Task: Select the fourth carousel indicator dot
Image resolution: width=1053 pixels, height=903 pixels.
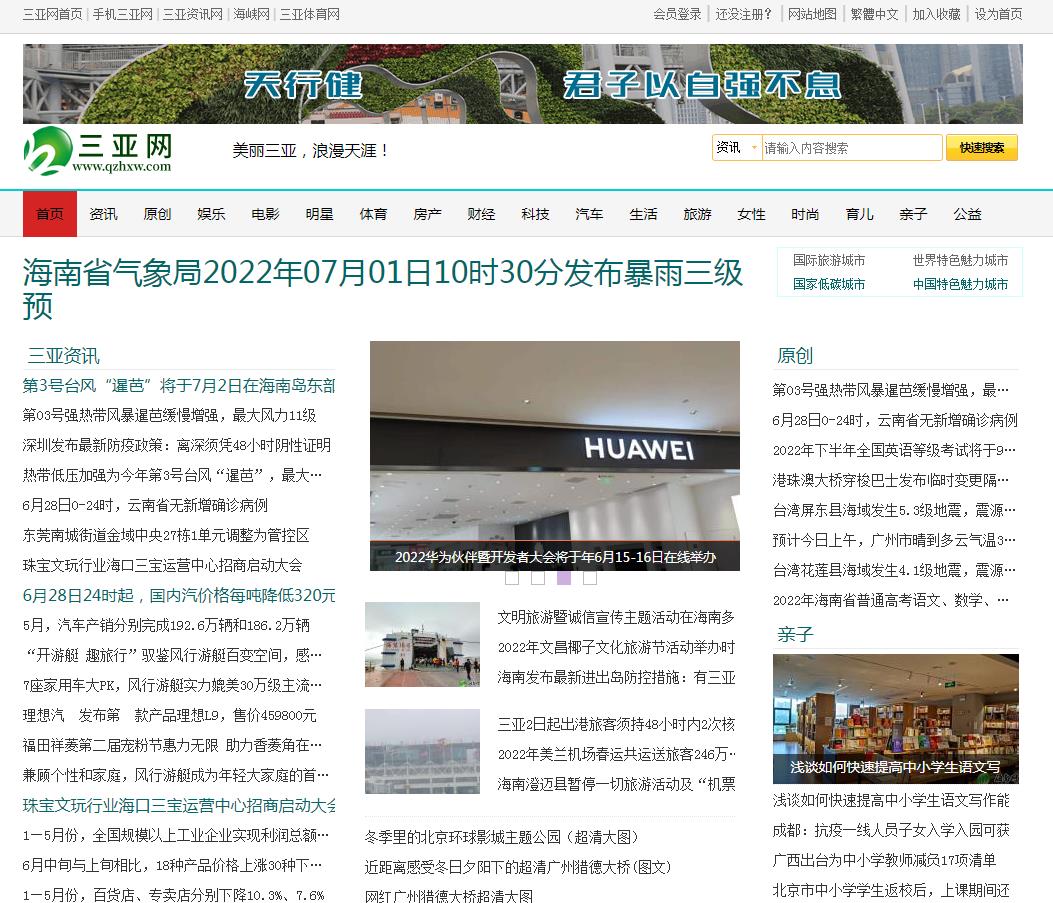Action: [x=590, y=577]
